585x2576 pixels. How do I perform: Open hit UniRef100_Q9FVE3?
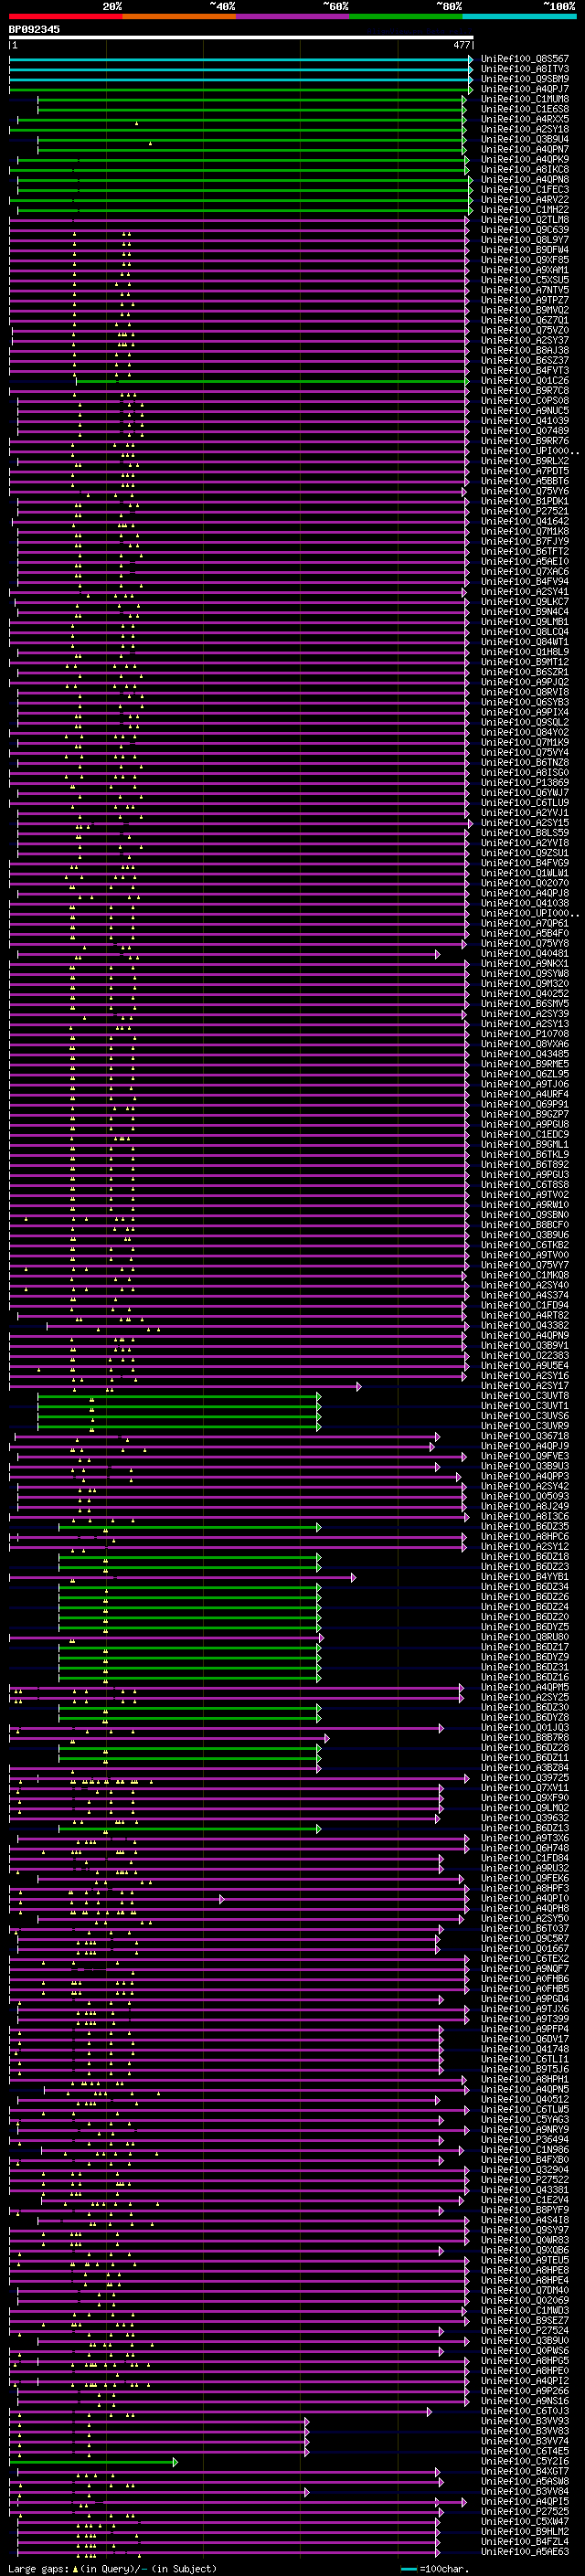coord(525,1455)
